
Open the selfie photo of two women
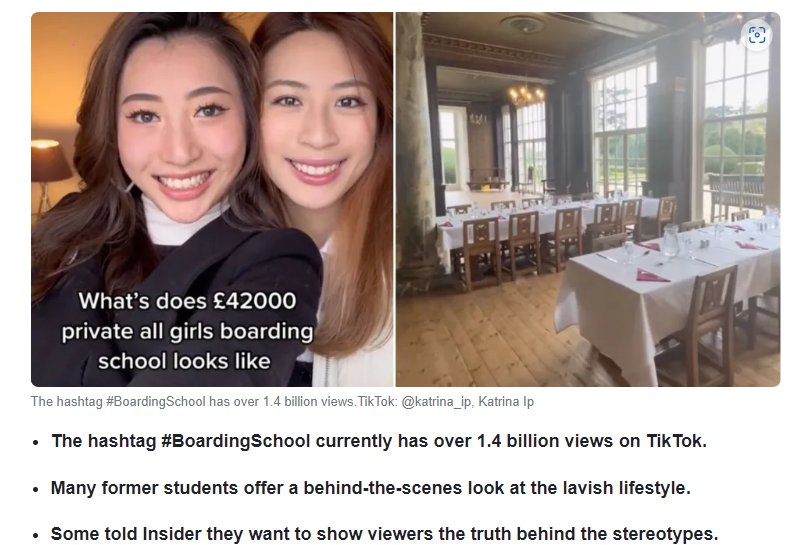(x=212, y=200)
